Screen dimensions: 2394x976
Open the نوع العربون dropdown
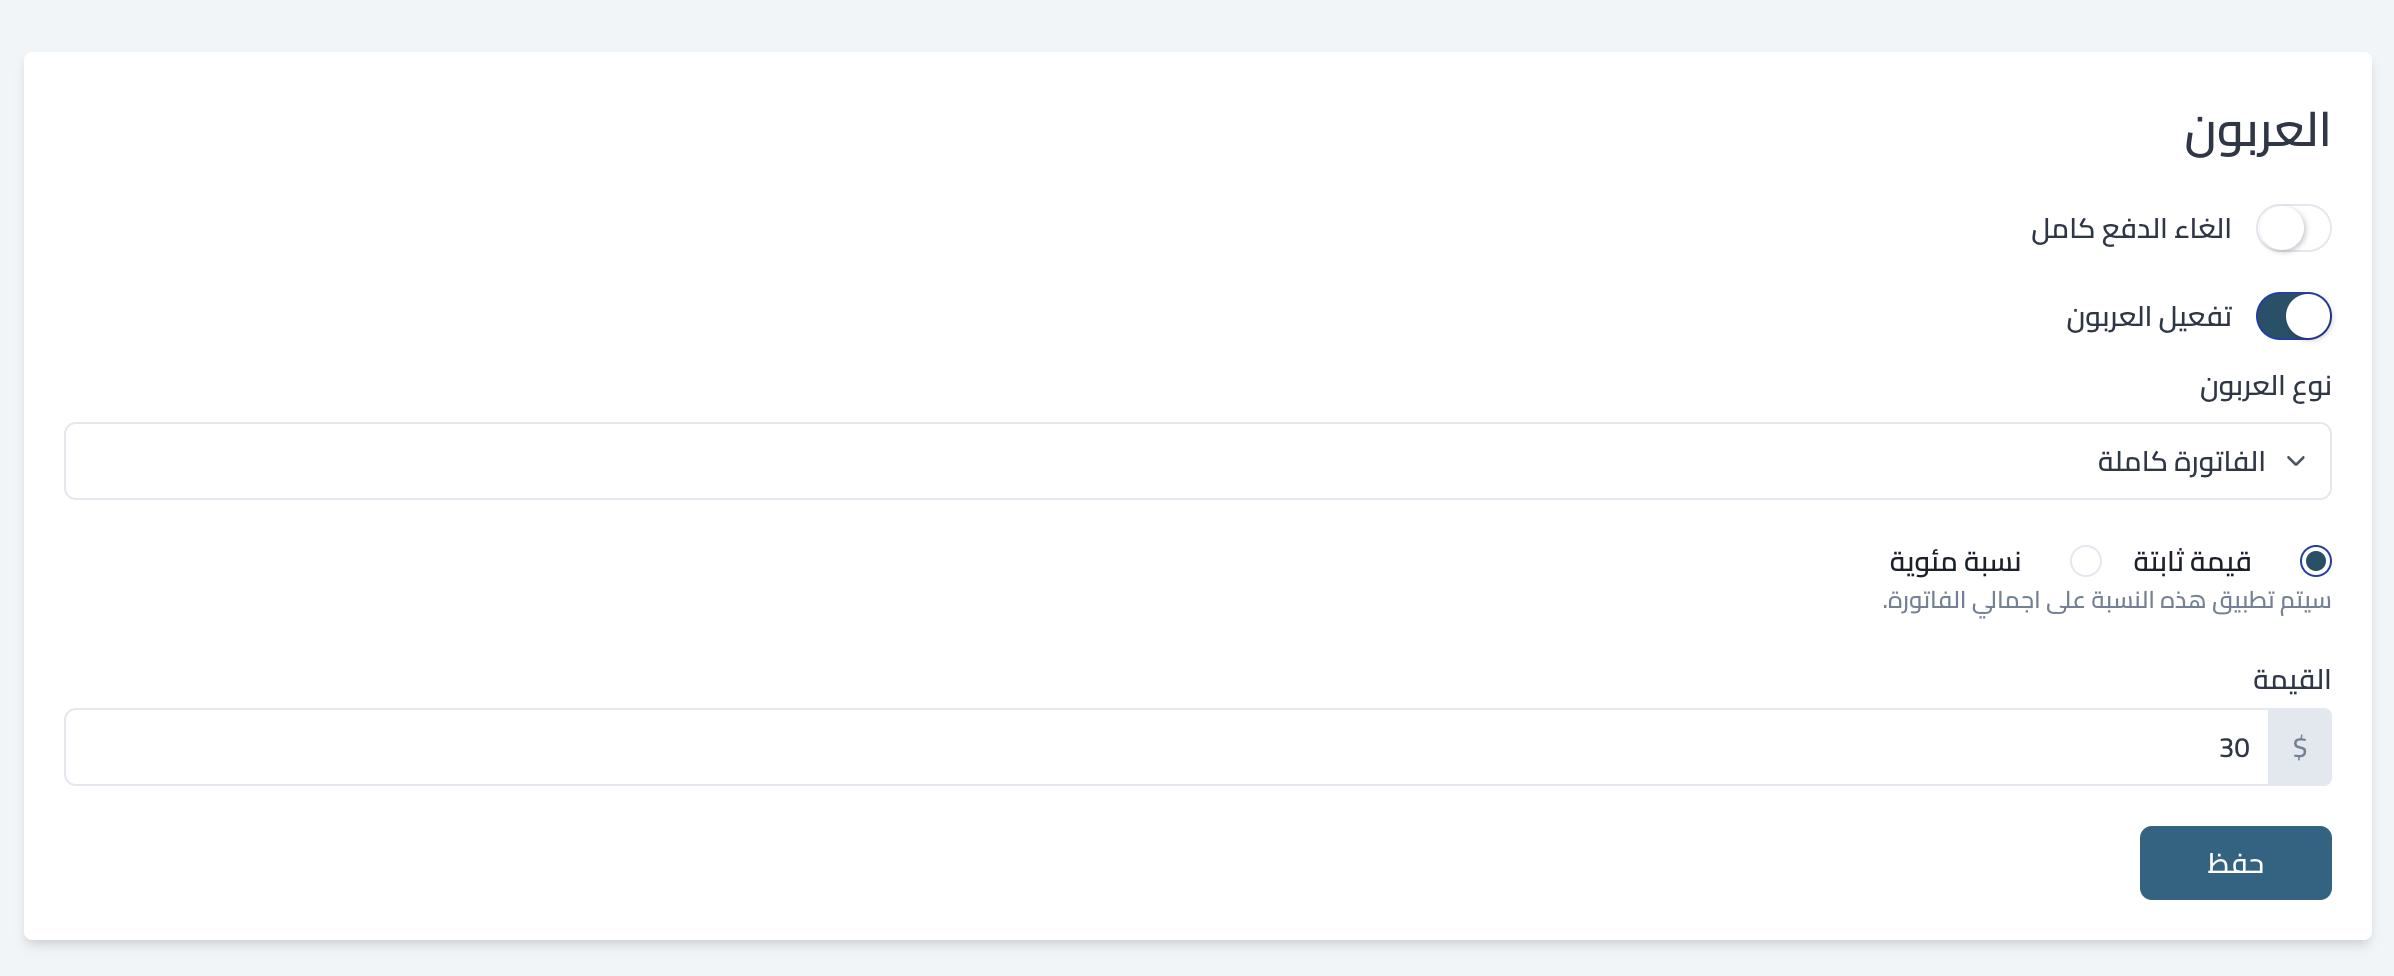[x=1198, y=461]
